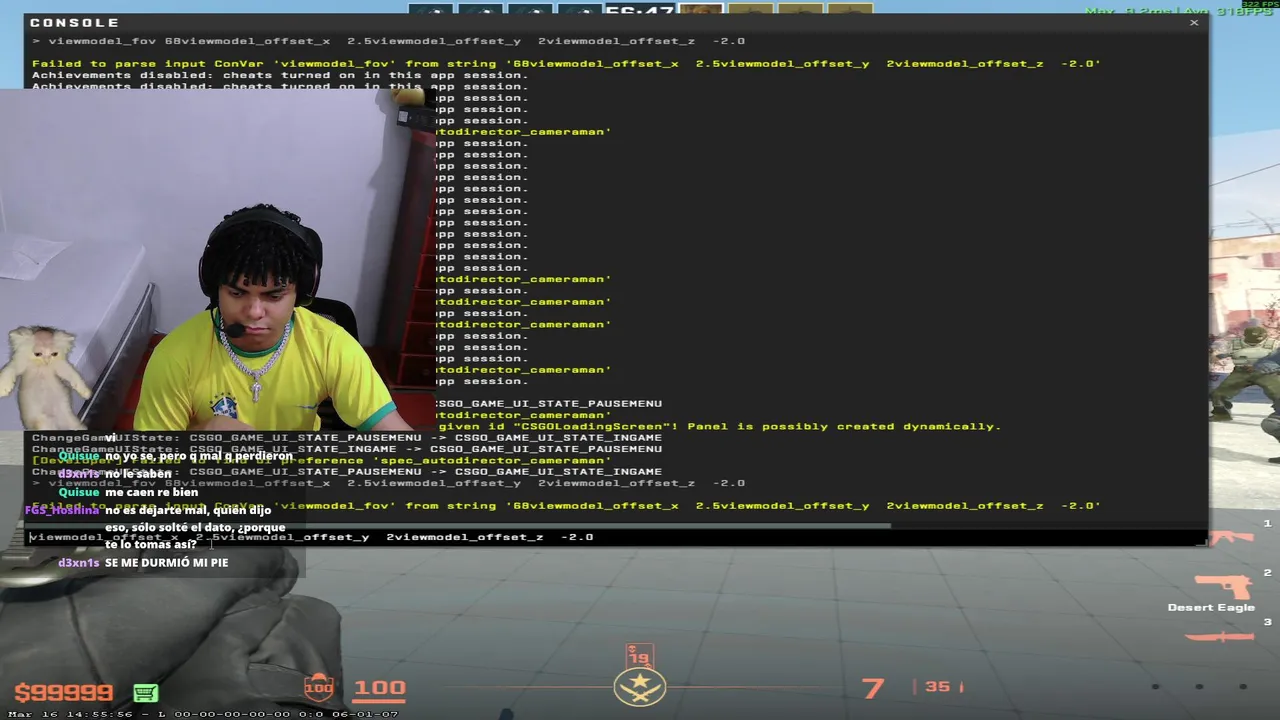Click the kill counter skull icon above team badge

click(639, 656)
